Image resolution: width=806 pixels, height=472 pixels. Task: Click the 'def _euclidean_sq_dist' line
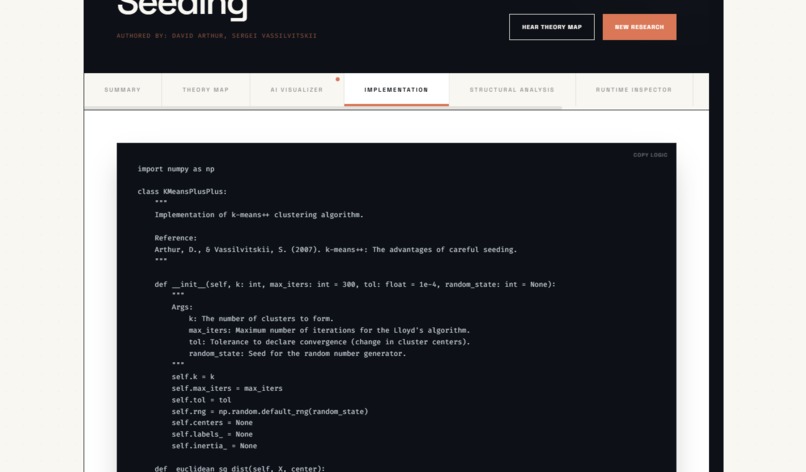[x=240, y=468]
